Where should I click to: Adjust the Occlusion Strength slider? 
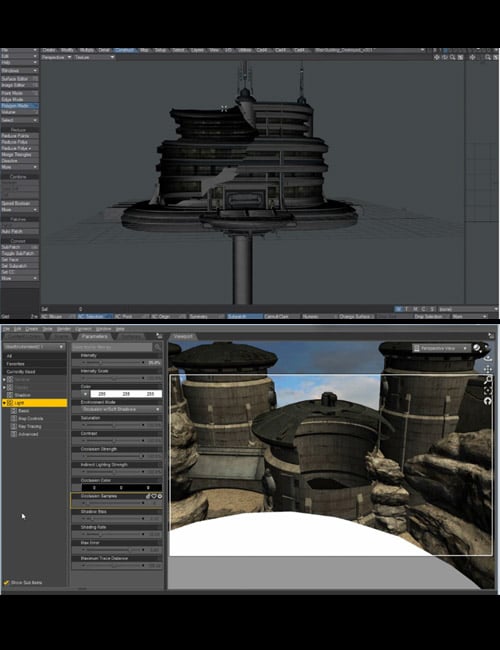point(113,456)
